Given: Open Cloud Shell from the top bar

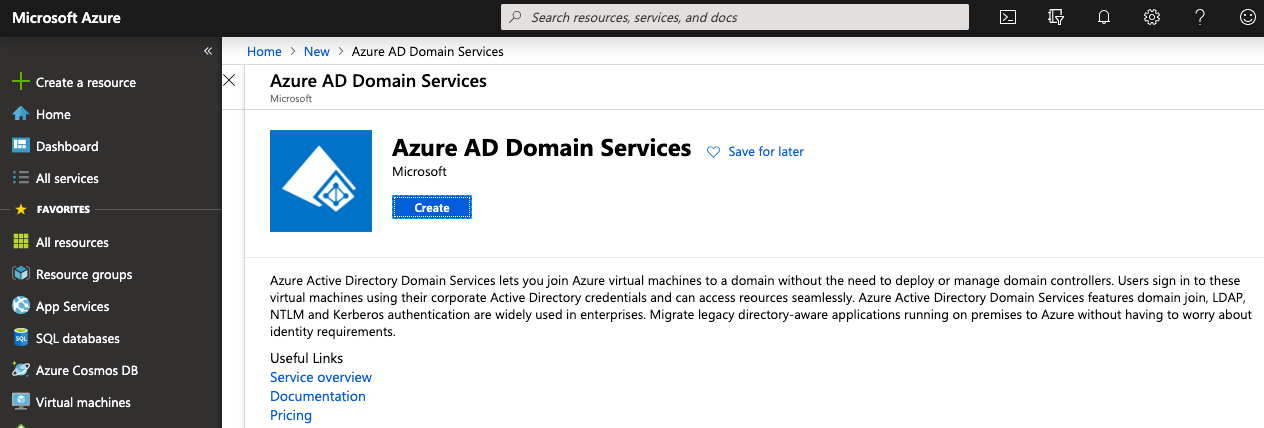Looking at the screenshot, I should point(1009,17).
